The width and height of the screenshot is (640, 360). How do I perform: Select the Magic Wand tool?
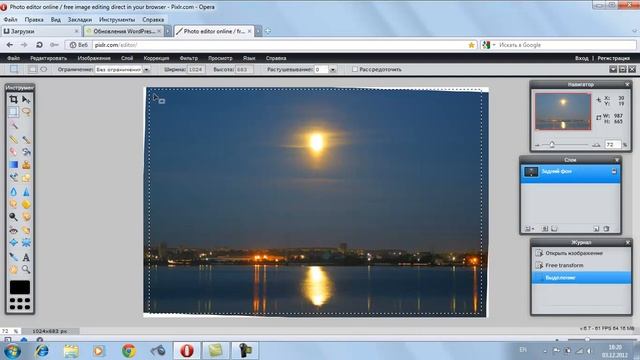[13, 125]
